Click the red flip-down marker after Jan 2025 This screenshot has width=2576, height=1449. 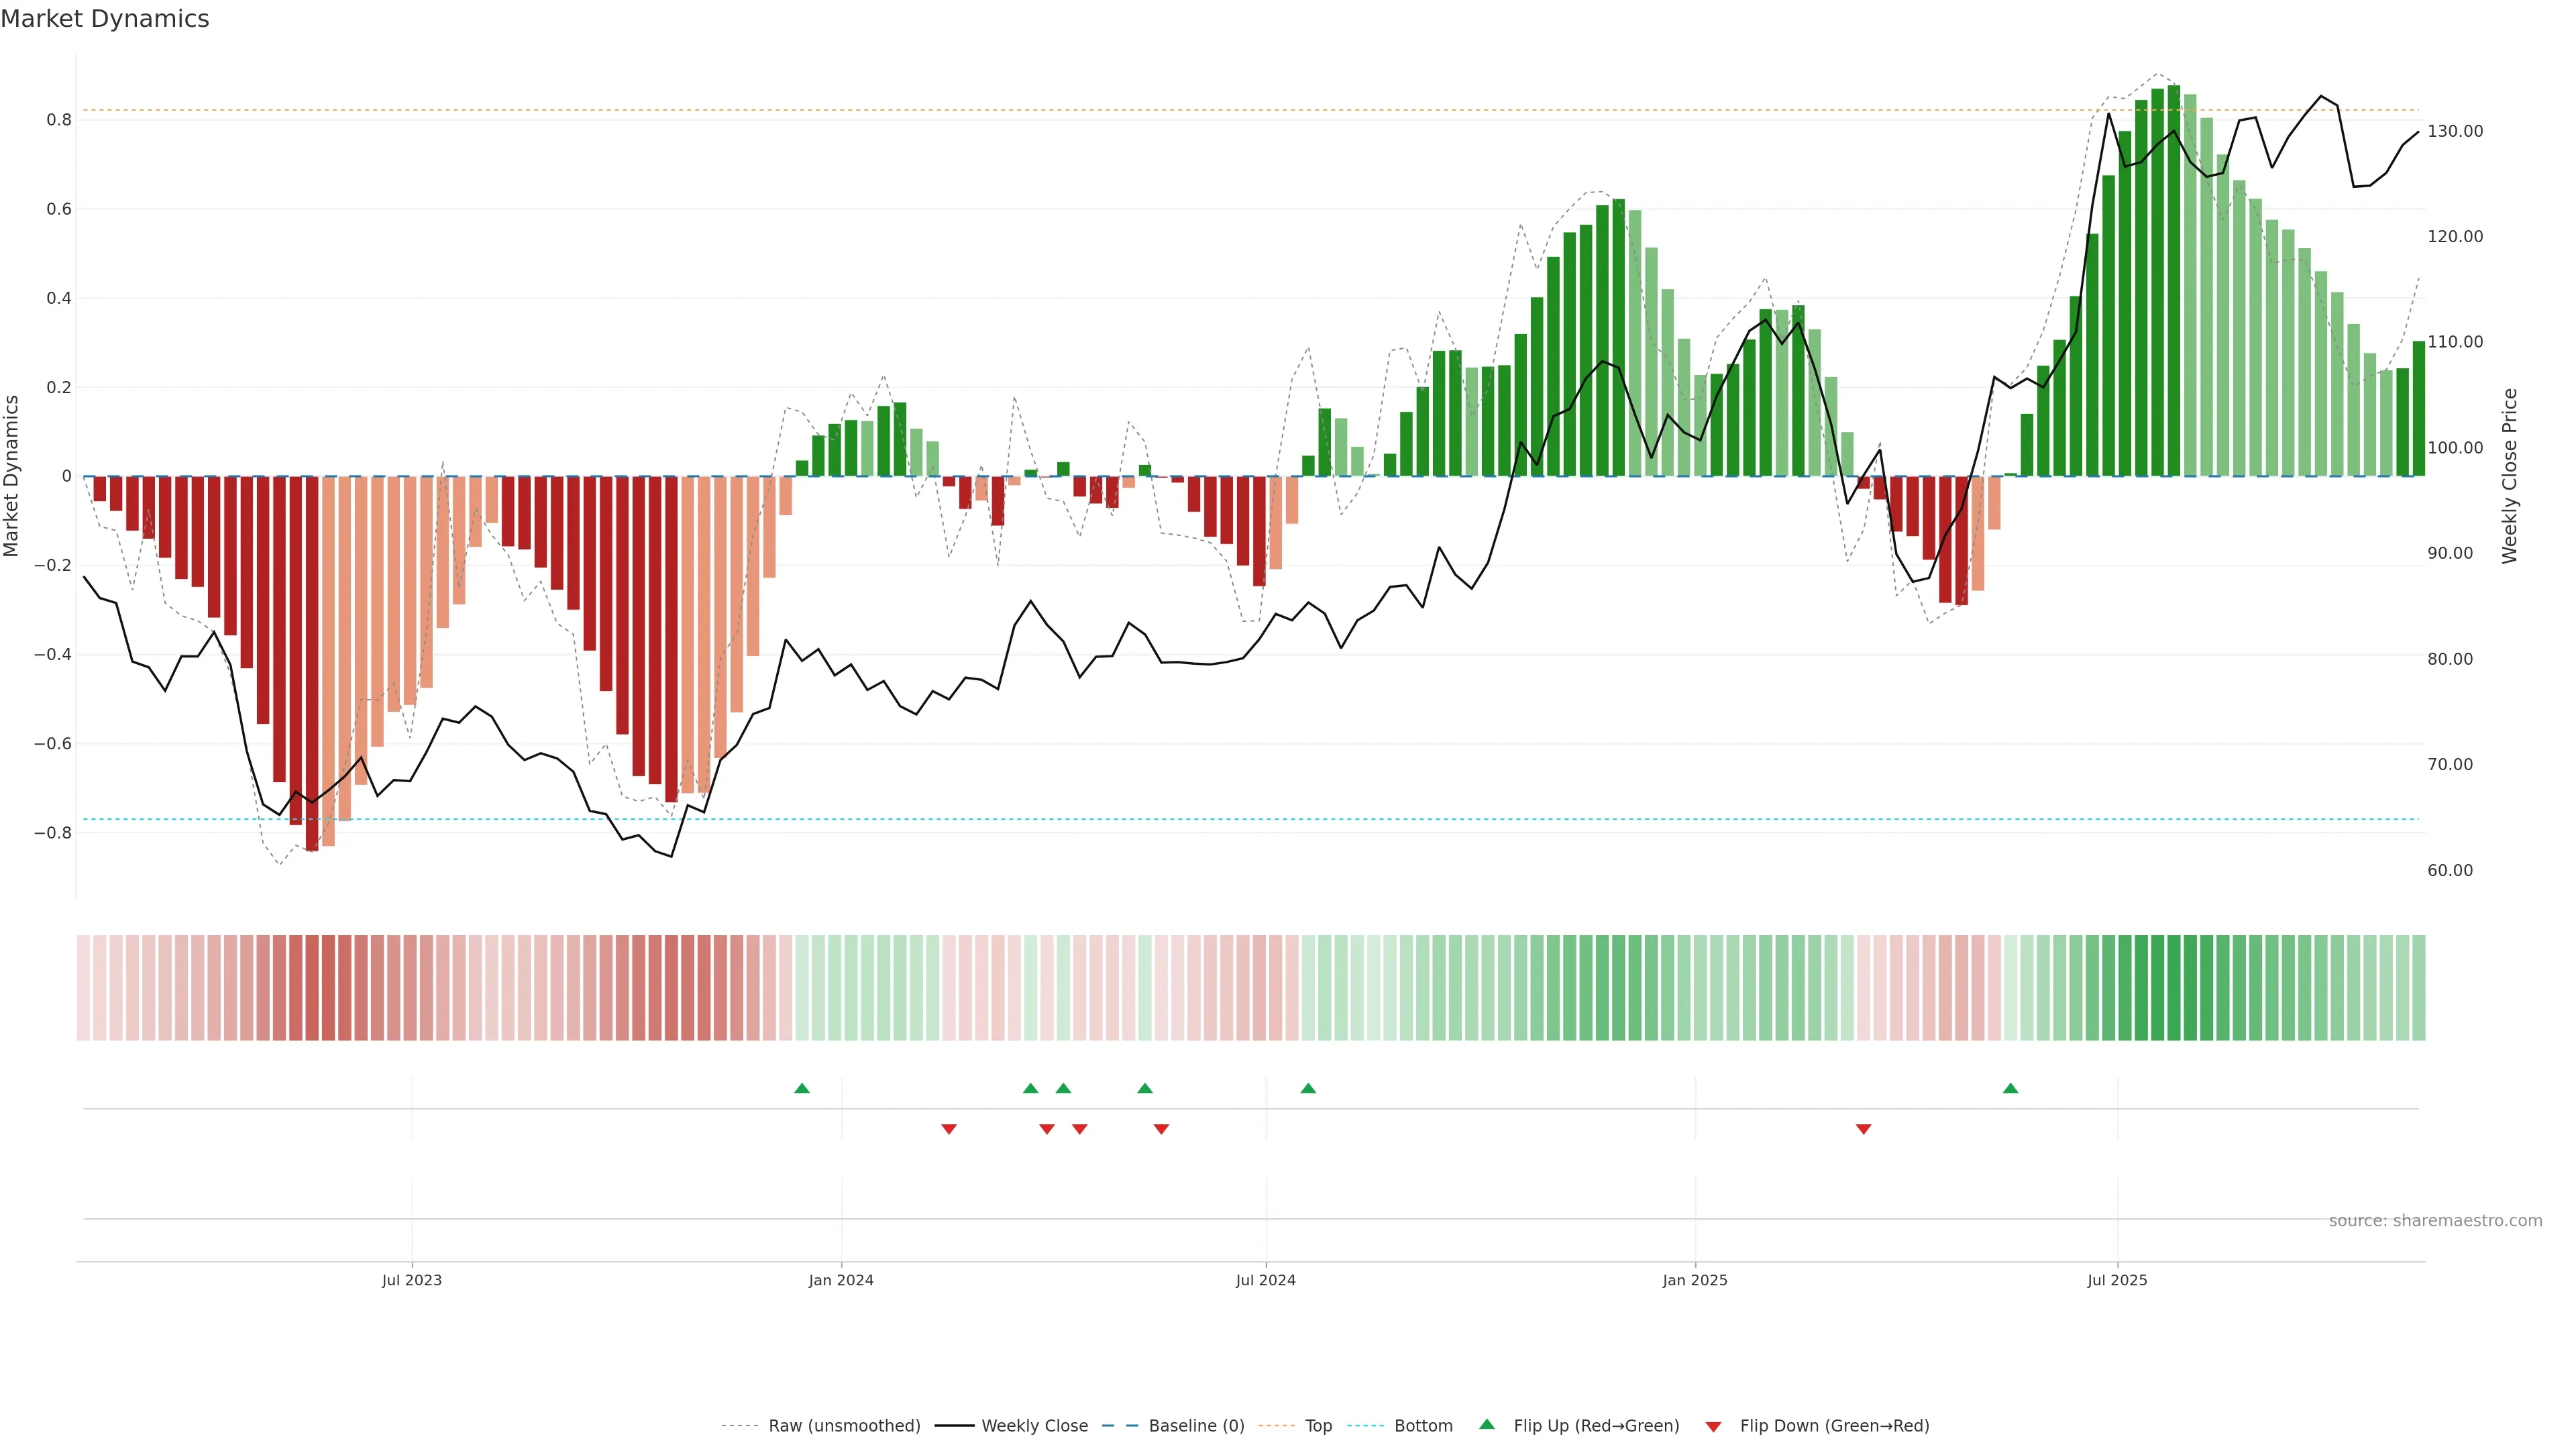(x=1863, y=1129)
